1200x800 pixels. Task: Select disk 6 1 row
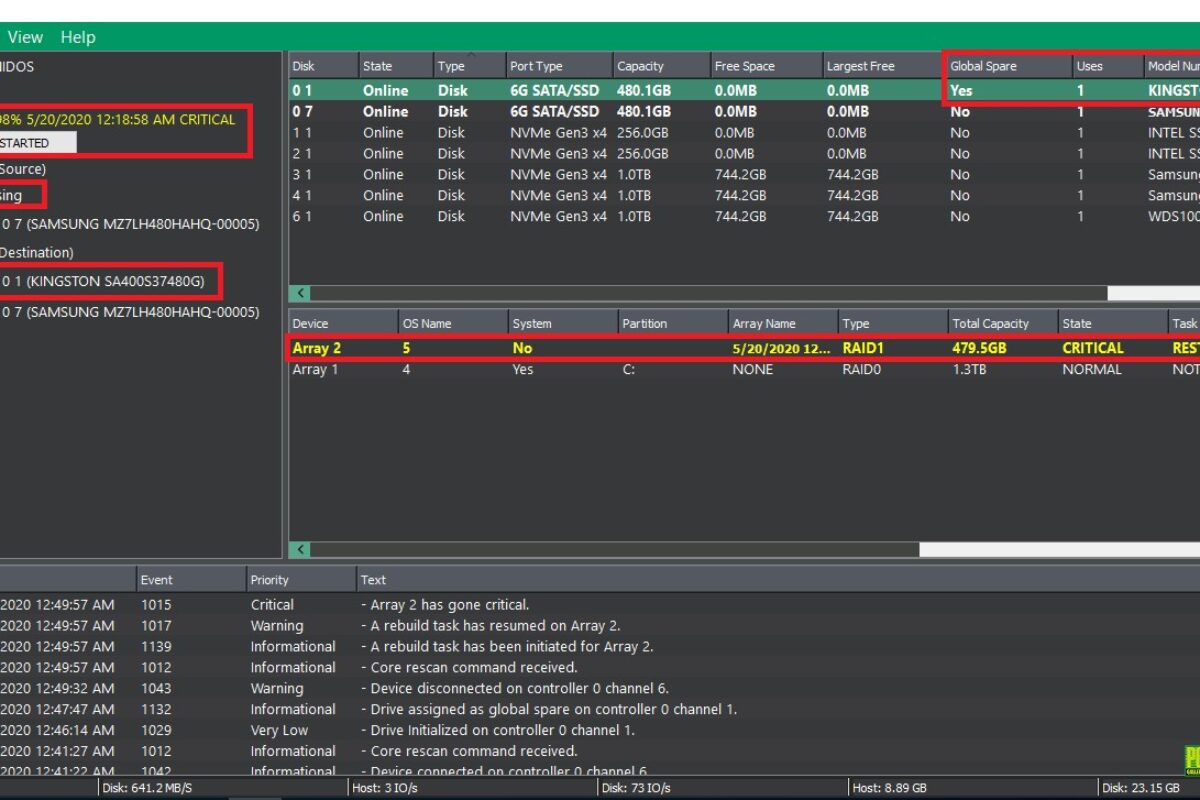click(x=744, y=216)
